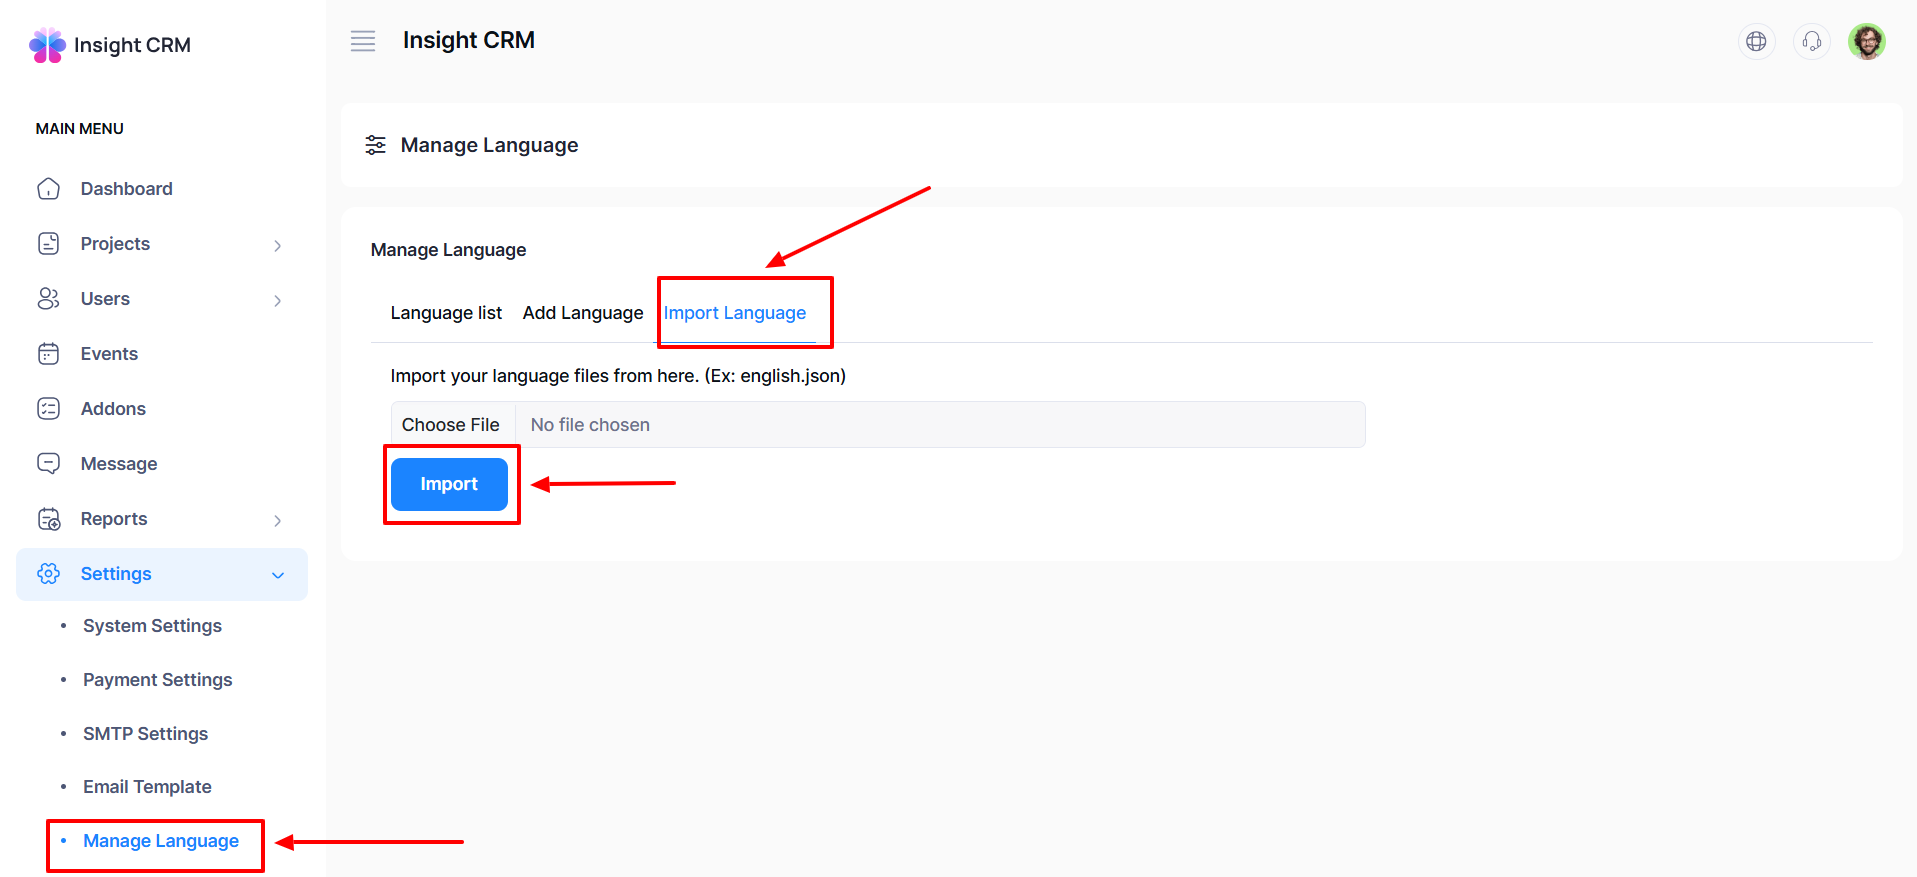Click the Events calendar icon
Image resolution: width=1917 pixels, height=877 pixels.
[x=48, y=354]
